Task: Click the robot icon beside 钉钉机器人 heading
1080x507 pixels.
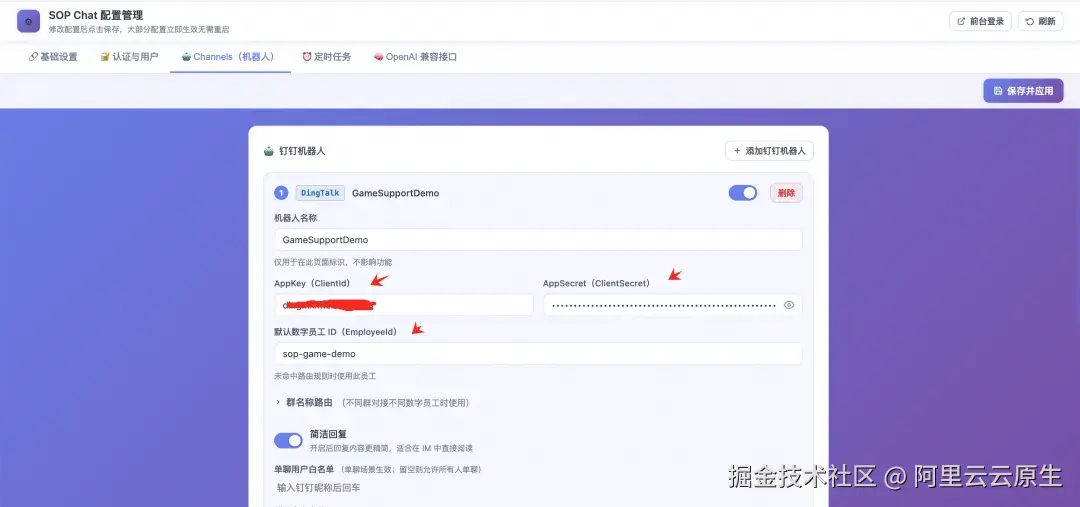Action: (x=269, y=151)
